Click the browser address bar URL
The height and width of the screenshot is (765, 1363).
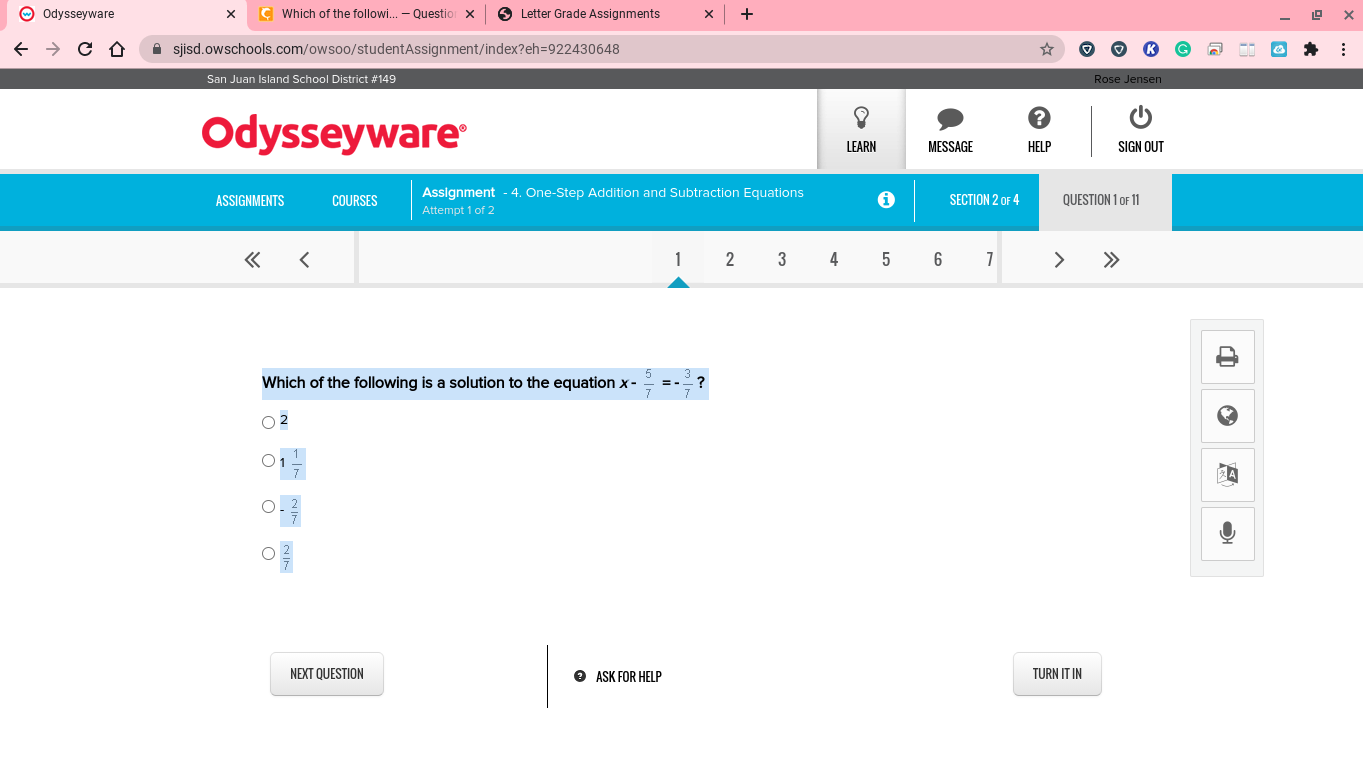click(x=396, y=49)
